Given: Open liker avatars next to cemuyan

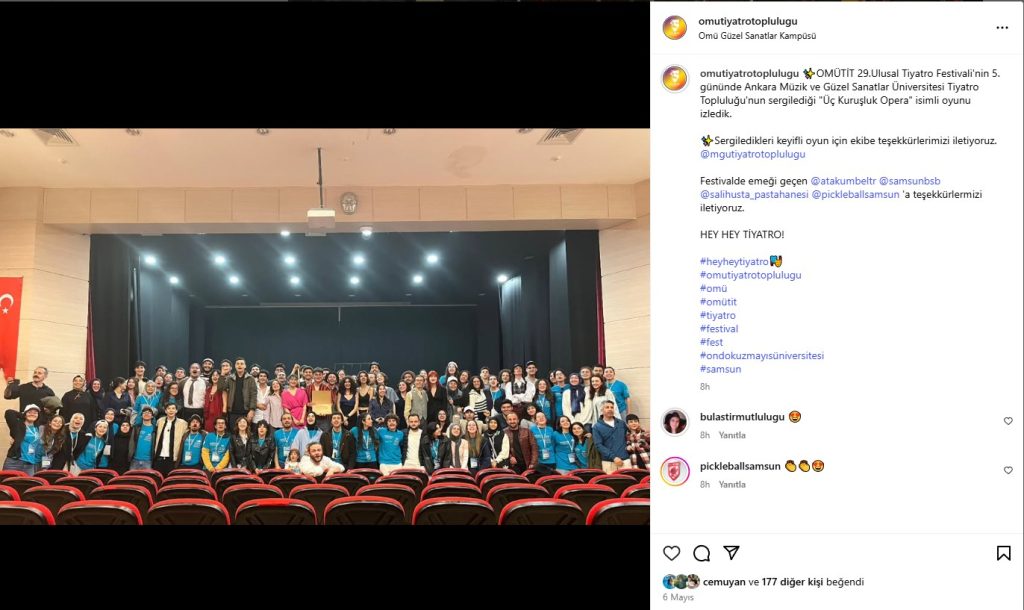Looking at the screenshot, I should [681, 582].
